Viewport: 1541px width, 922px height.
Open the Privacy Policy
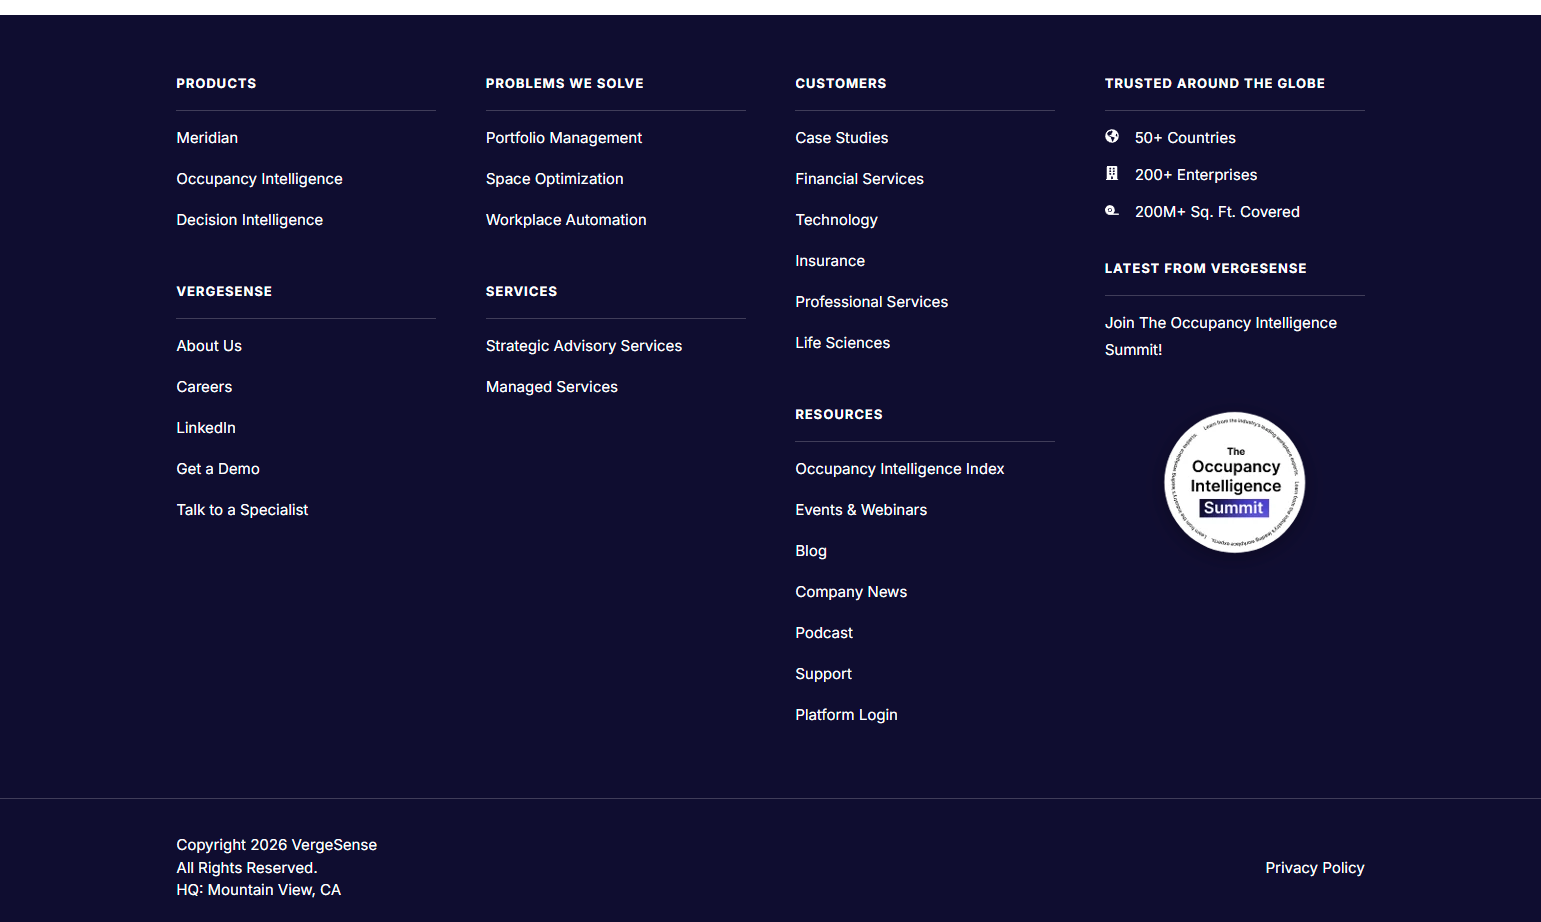(1314, 867)
